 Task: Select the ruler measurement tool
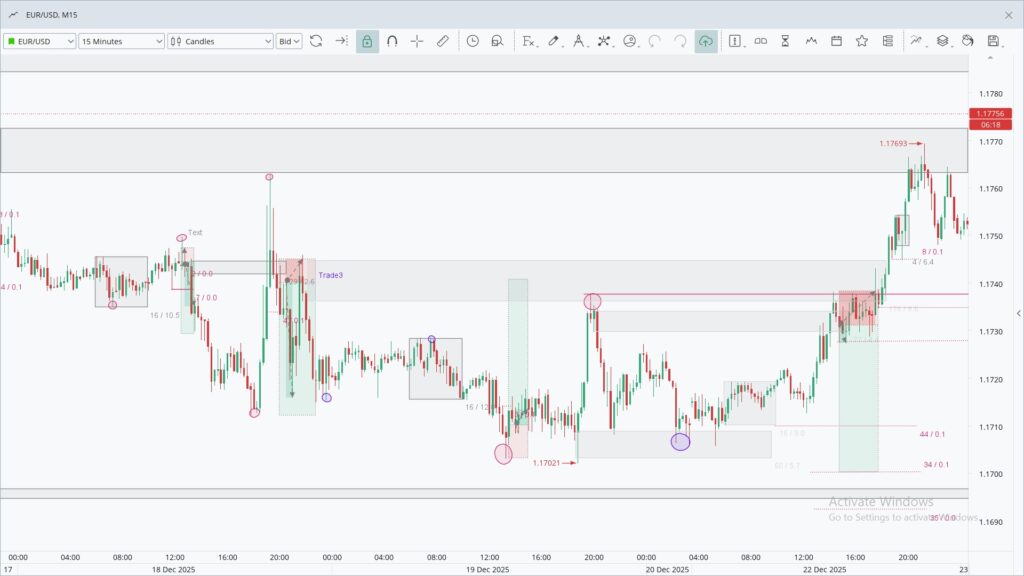(x=442, y=41)
